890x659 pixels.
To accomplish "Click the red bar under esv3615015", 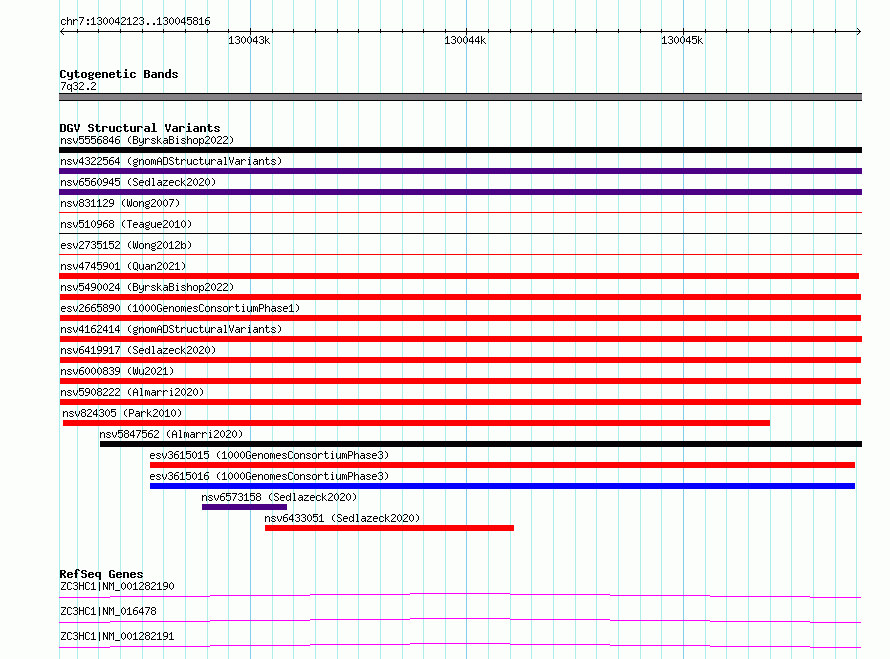I will tap(502, 465).
